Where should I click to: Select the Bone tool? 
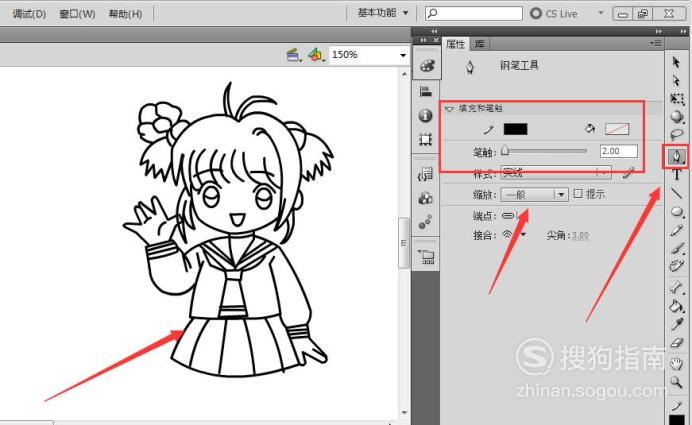(677, 288)
